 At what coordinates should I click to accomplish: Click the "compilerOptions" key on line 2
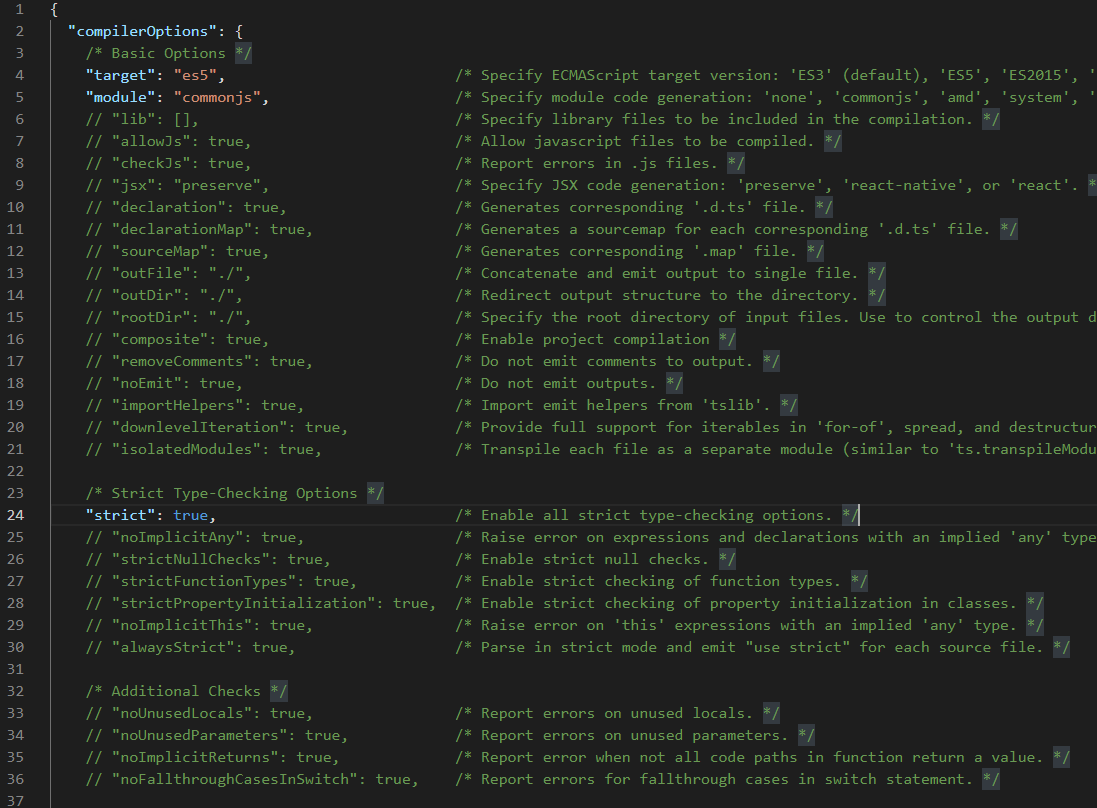coord(141,31)
